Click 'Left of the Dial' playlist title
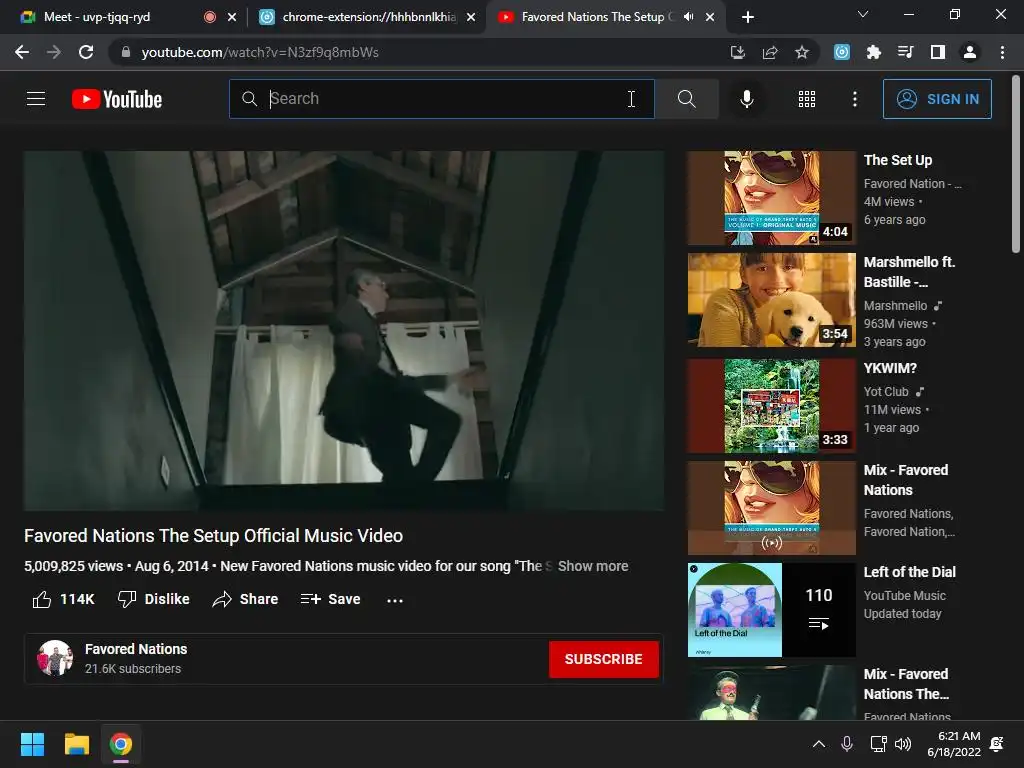The height and width of the screenshot is (768, 1024). [909, 572]
